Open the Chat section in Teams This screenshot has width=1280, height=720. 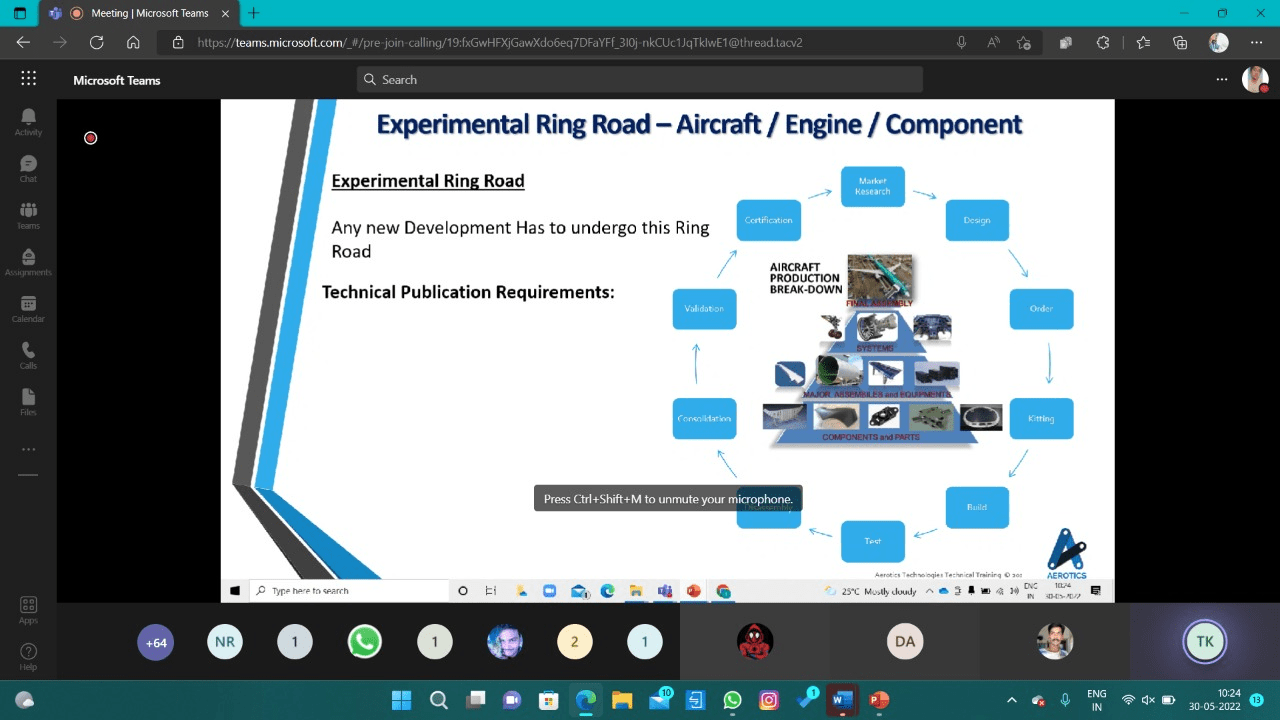28,168
